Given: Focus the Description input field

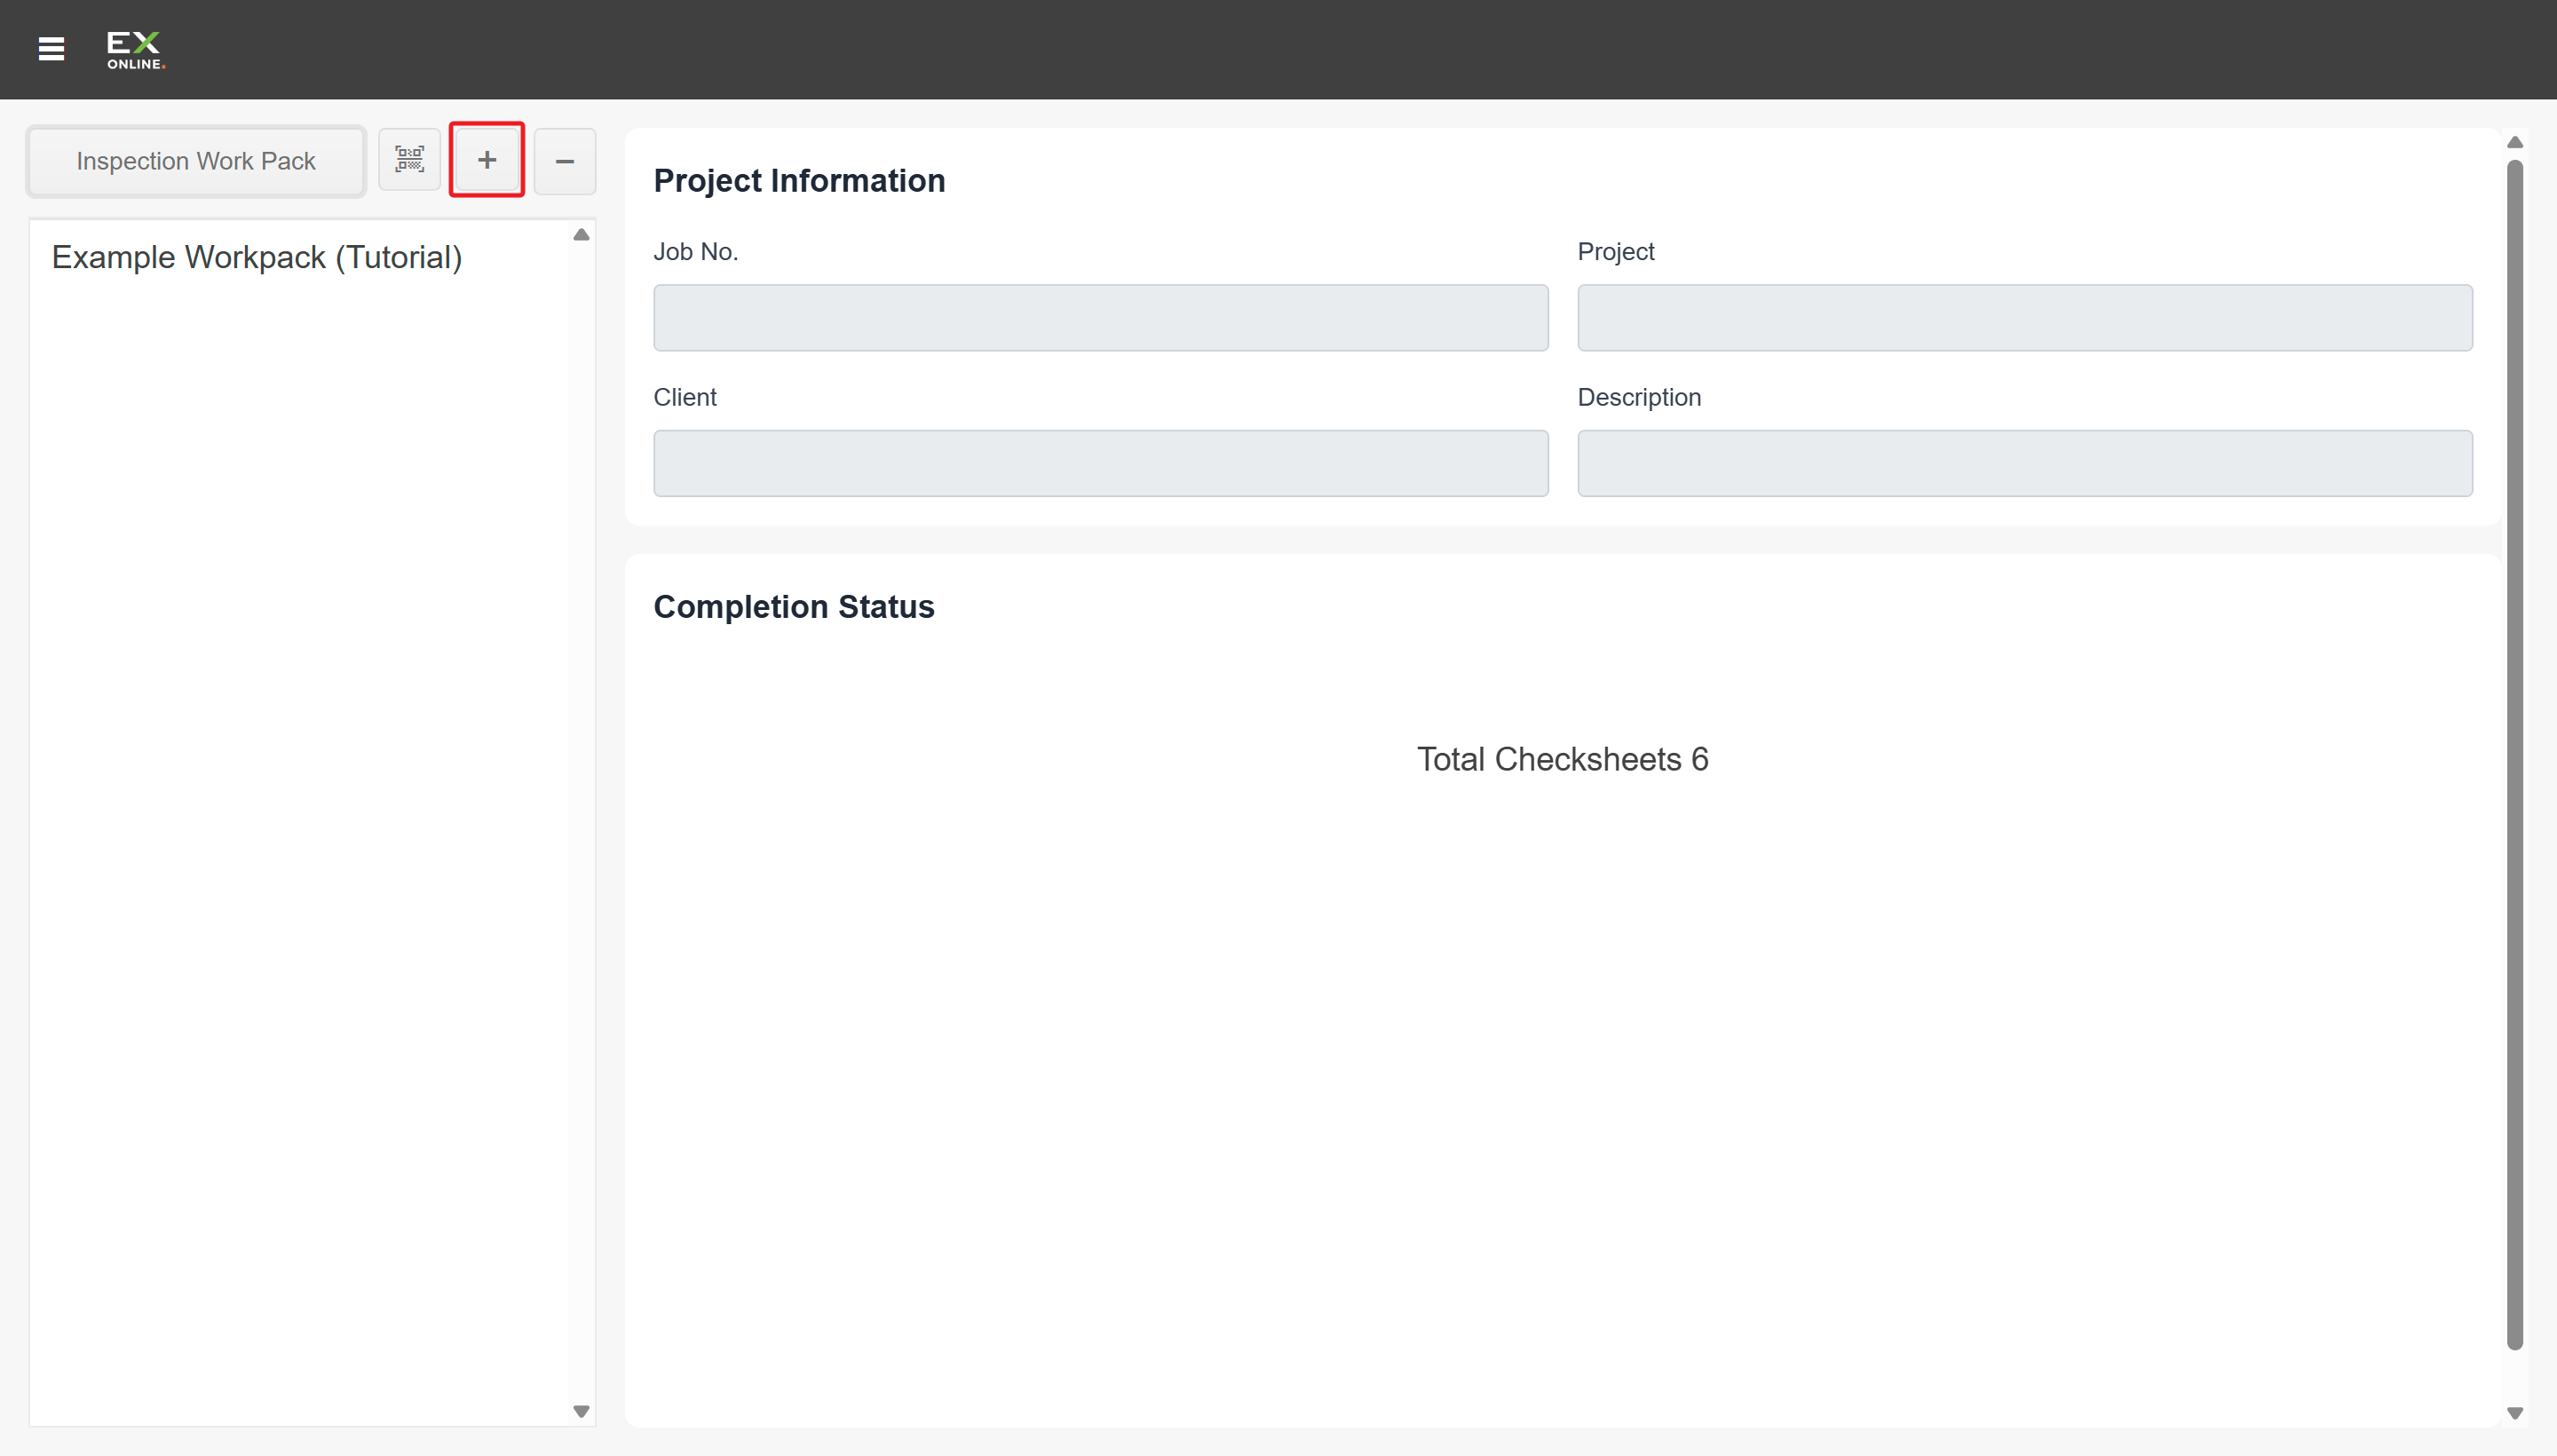Looking at the screenshot, I should 2024,464.
